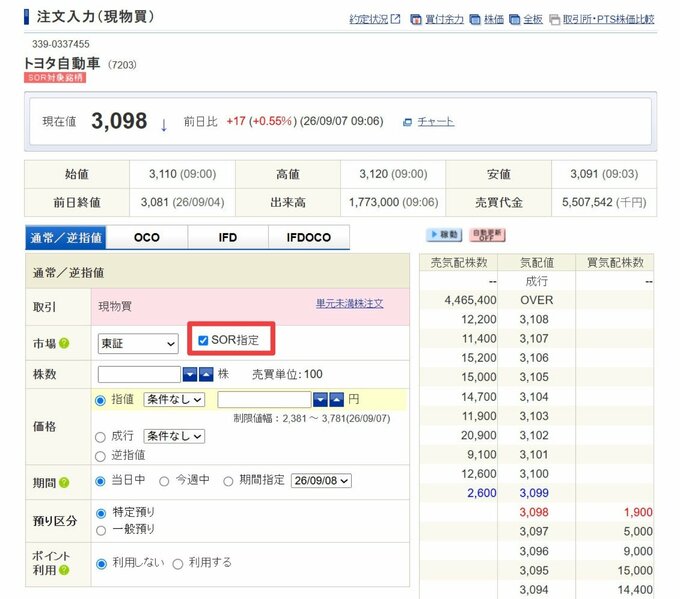Select the 成行 radio button
Viewport: 680px width, 599px height.
(x=100, y=437)
